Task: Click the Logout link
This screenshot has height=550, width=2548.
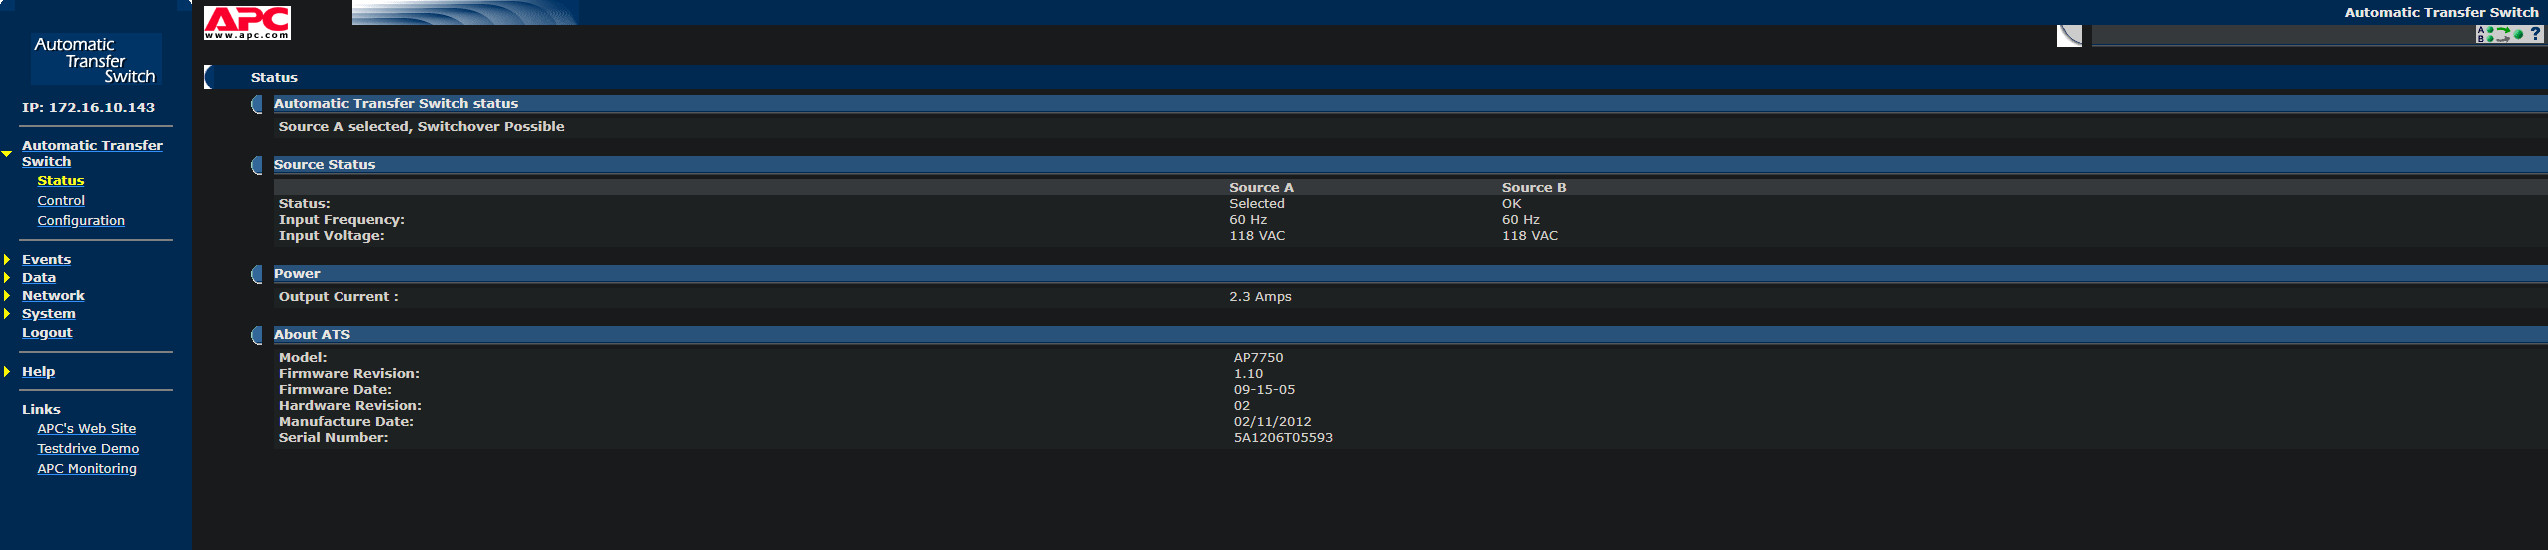Action: pos(47,333)
